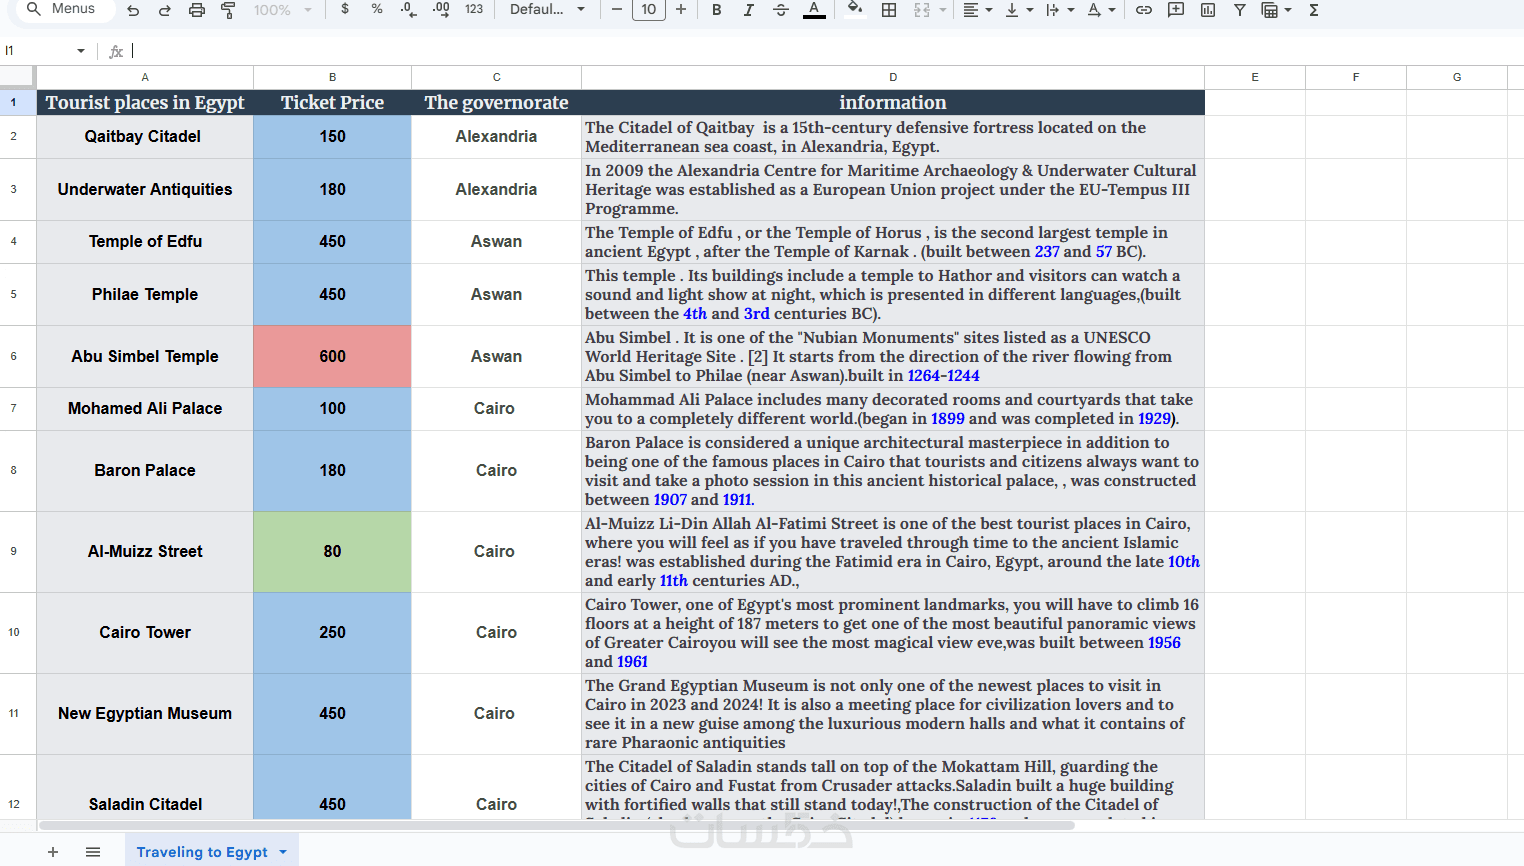Screen dimensions: 1524x866
Task: Select the green 80 ticket price cell
Action: pyautogui.click(x=332, y=551)
